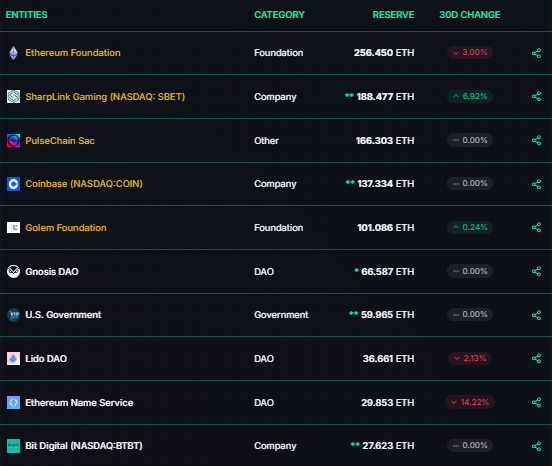Sort by the ENTITIES column header
The width and height of the screenshot is (552, 466).
pyautogui.click(x=26, y=15)
